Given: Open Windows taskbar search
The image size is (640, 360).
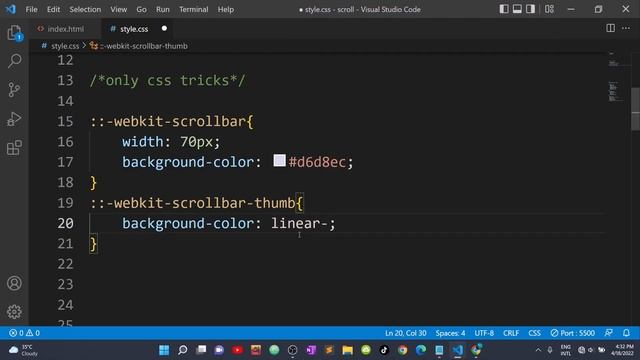Looking at the screenshot, I should coord(182,350).
